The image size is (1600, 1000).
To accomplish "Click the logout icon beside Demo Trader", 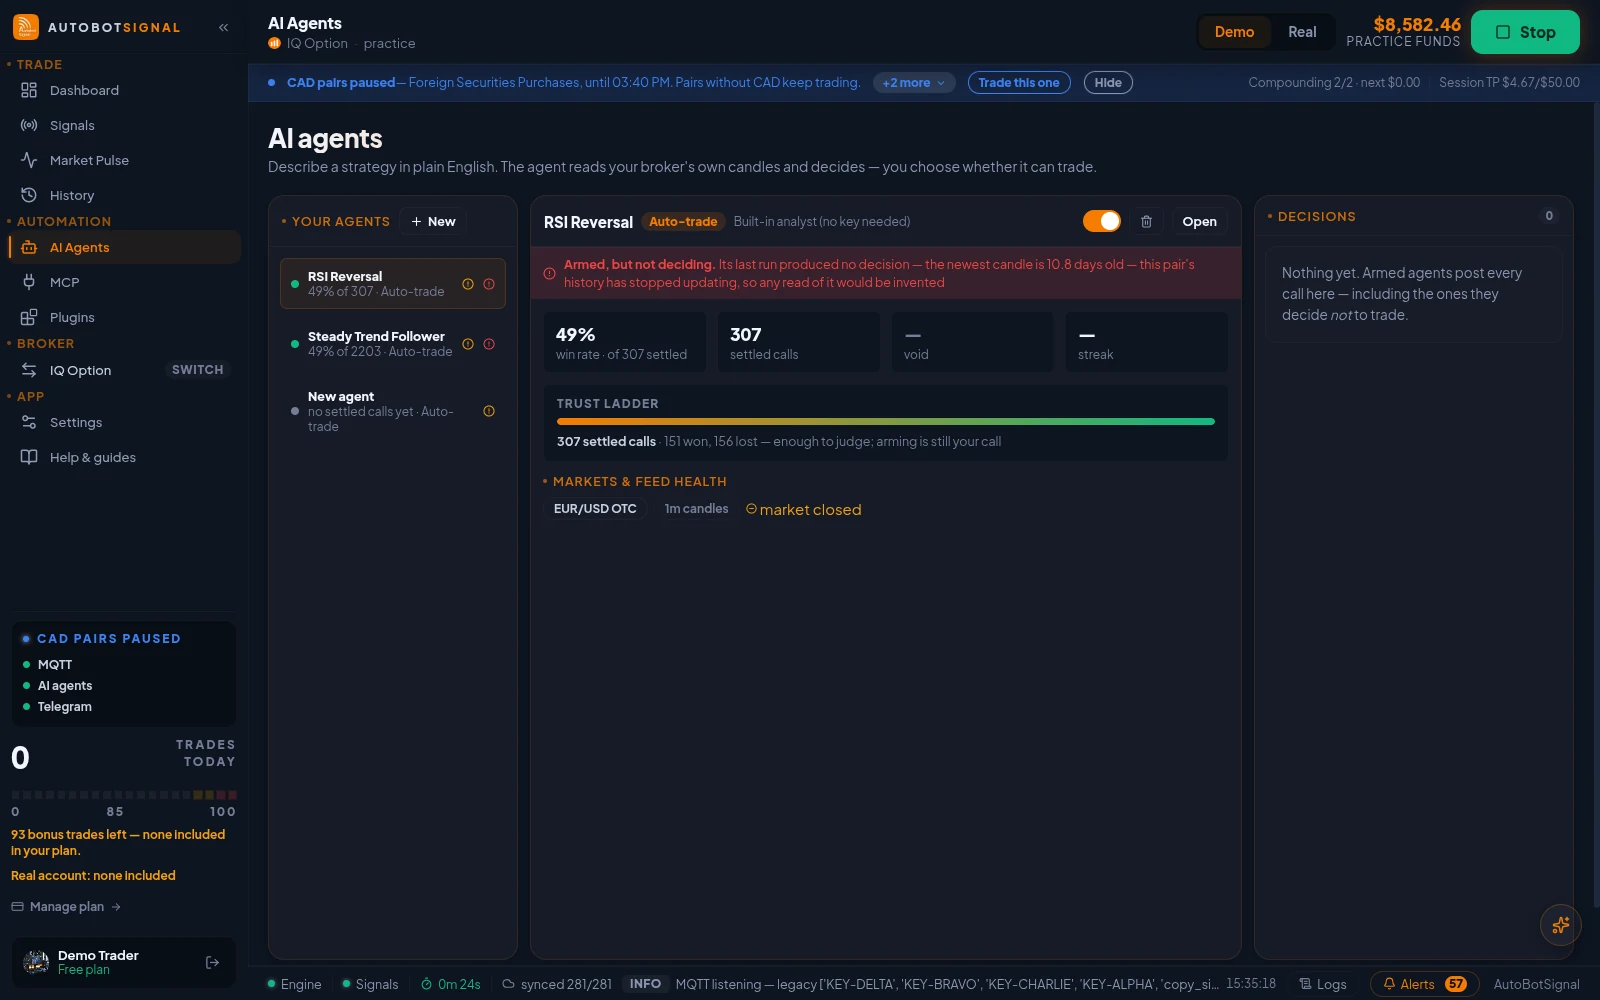I will (x=212, y=962).
